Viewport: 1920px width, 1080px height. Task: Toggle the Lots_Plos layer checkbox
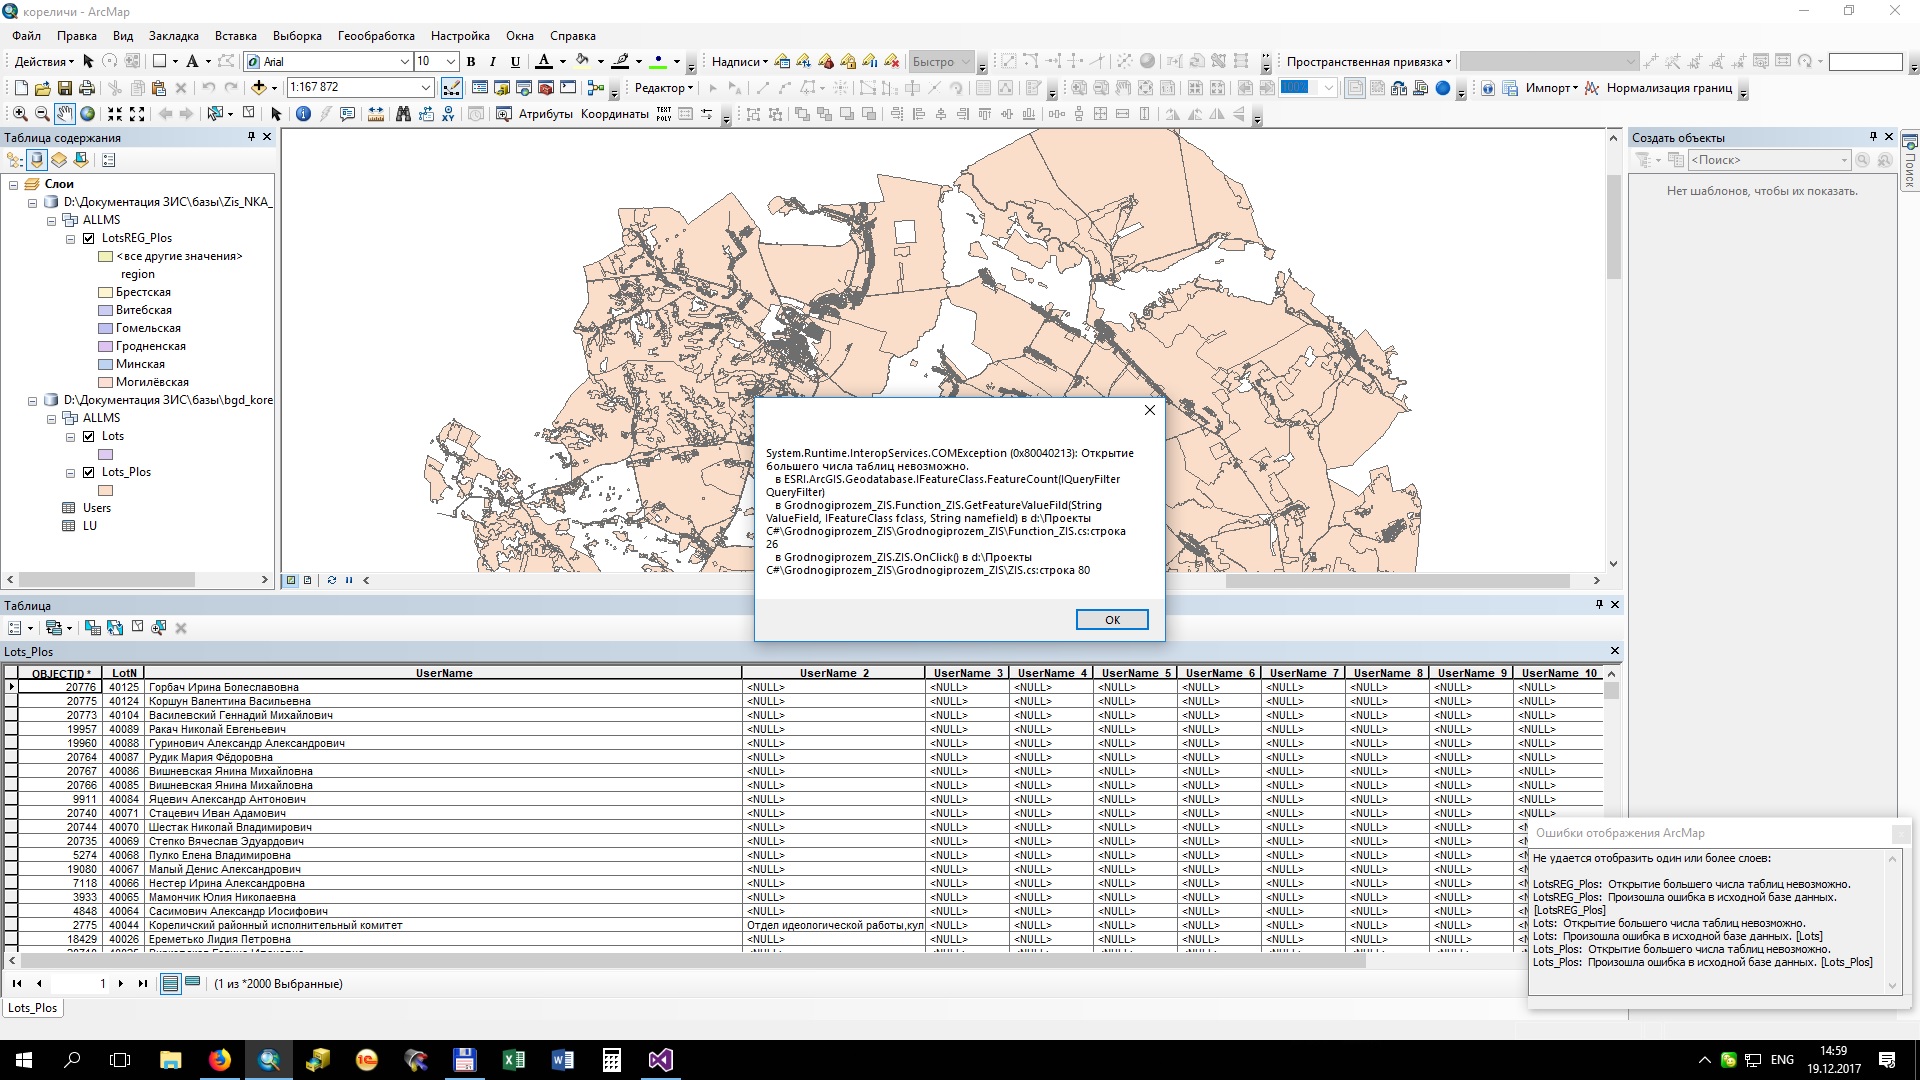[89, 472]
